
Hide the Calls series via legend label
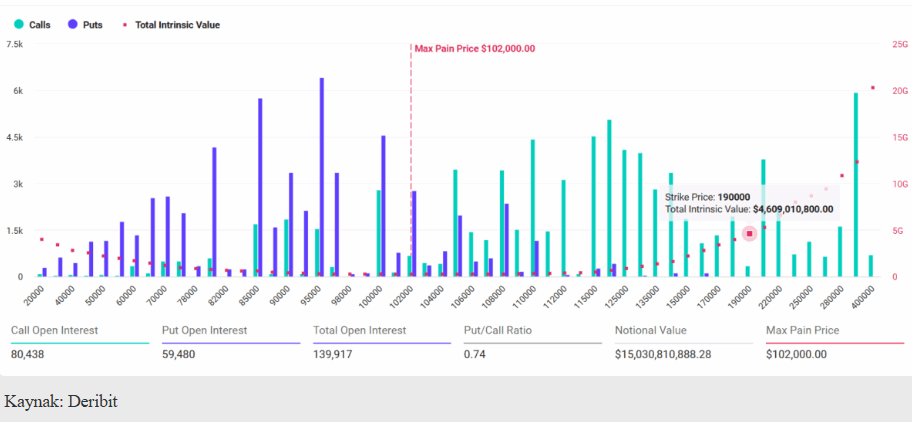pyautogui.click(x=40, y=25)
